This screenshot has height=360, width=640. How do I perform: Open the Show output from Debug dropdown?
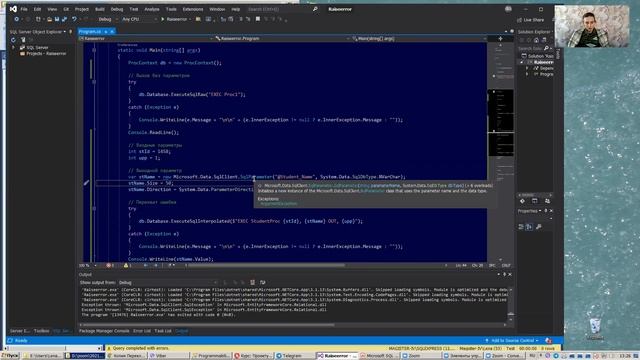(168, 282)
